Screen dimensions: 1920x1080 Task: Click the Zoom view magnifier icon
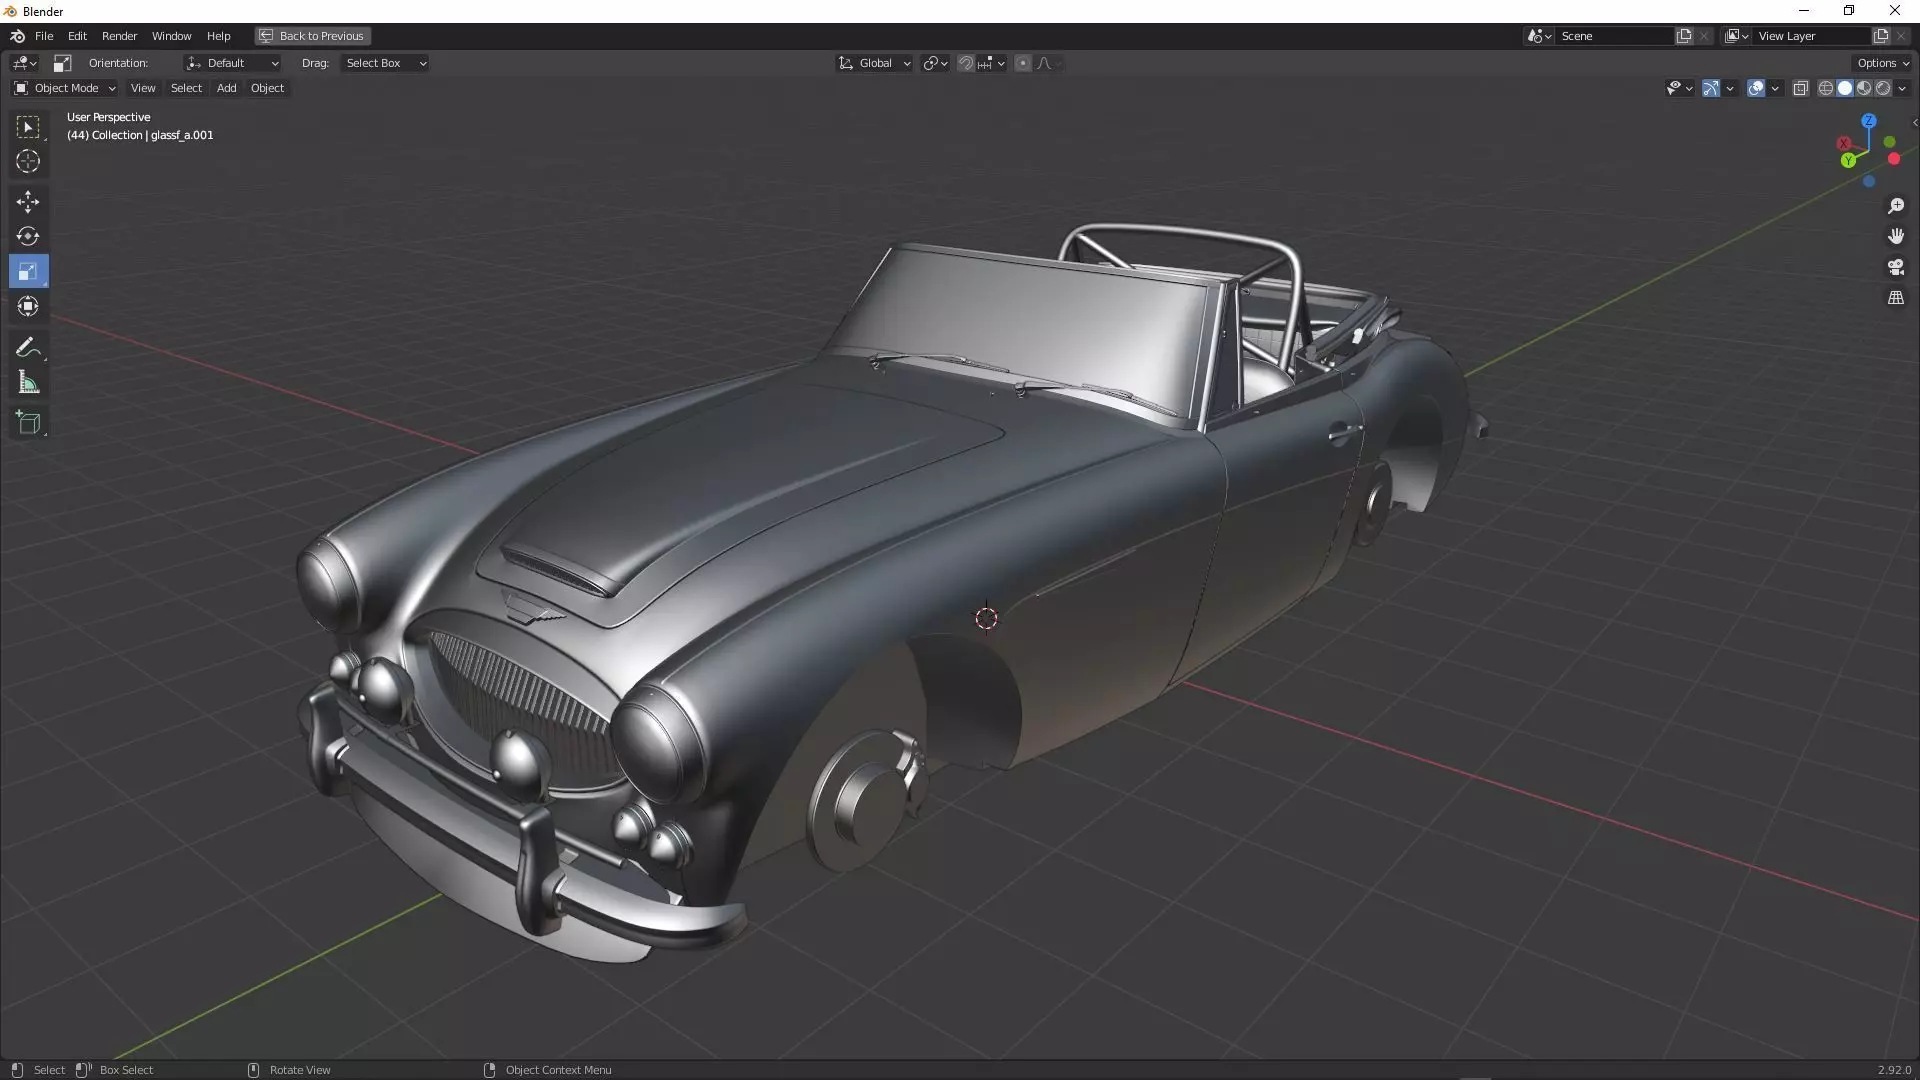pyautogui.click(x=1895, y=206)
